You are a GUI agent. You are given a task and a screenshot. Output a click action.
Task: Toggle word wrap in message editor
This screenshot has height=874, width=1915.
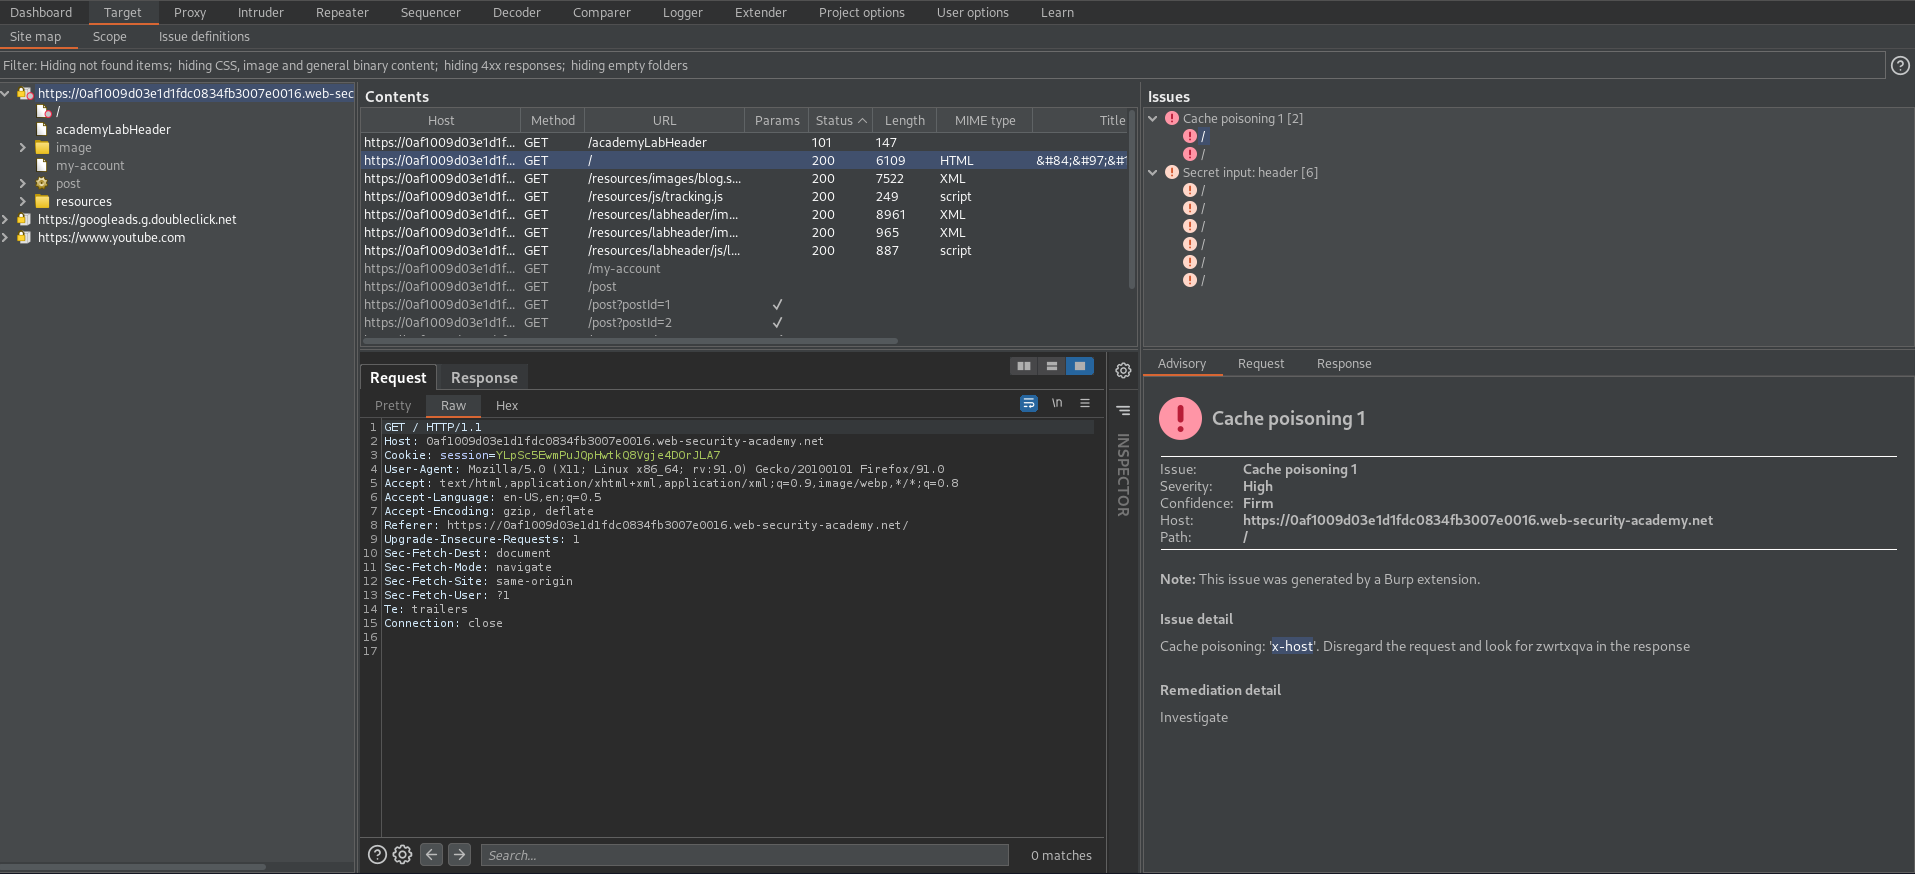(x=1029, y=404)
